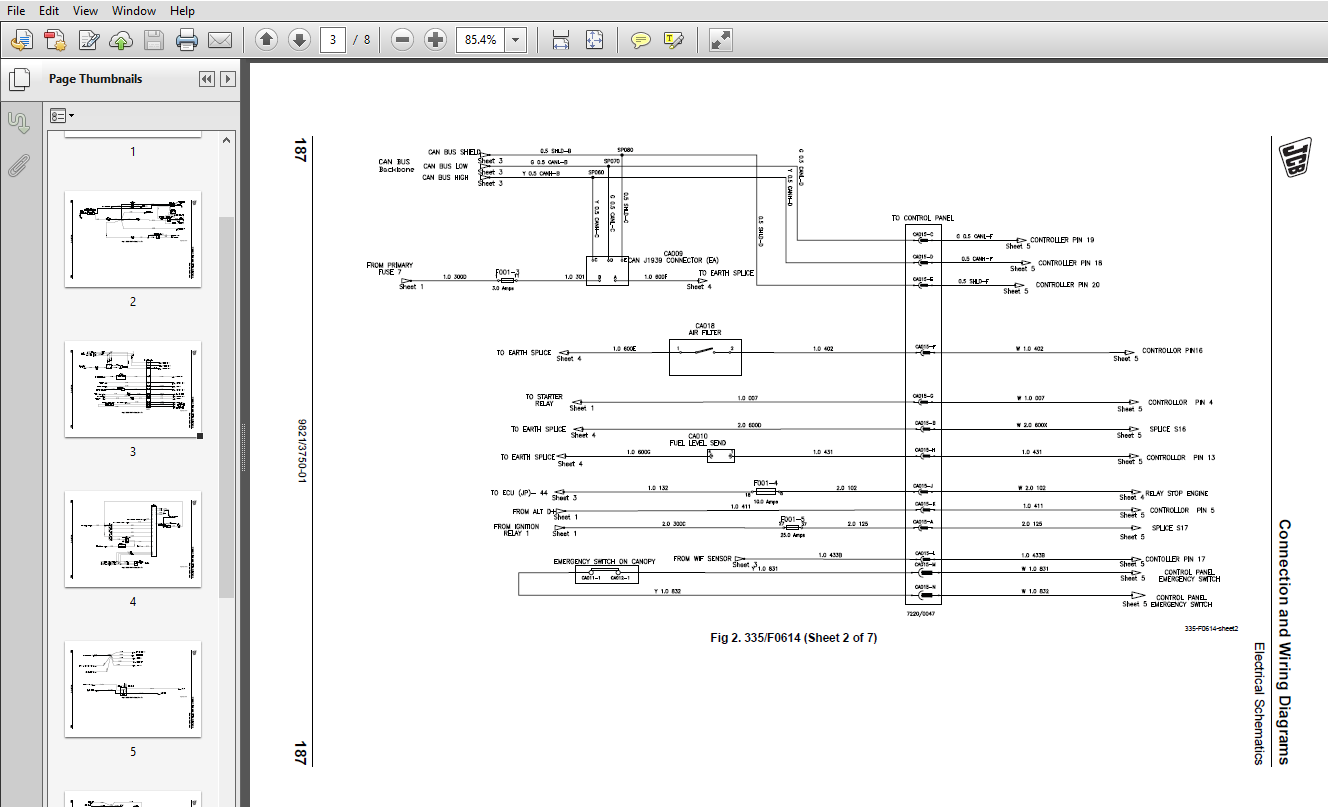This screenshot has width=1328, height=807.
Task: Open the File menu
Action: 16,10
